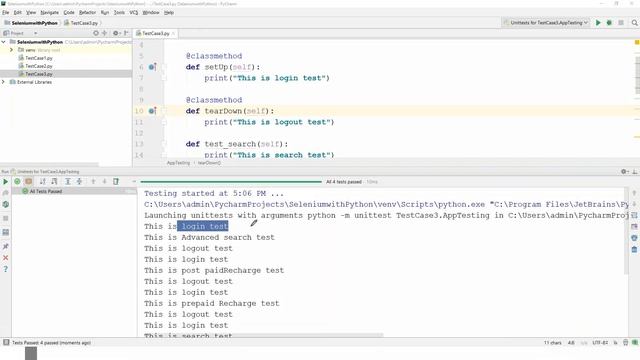Toggle tool windows button in status bar
640x360 pixels.
click(x=6, y=342)
